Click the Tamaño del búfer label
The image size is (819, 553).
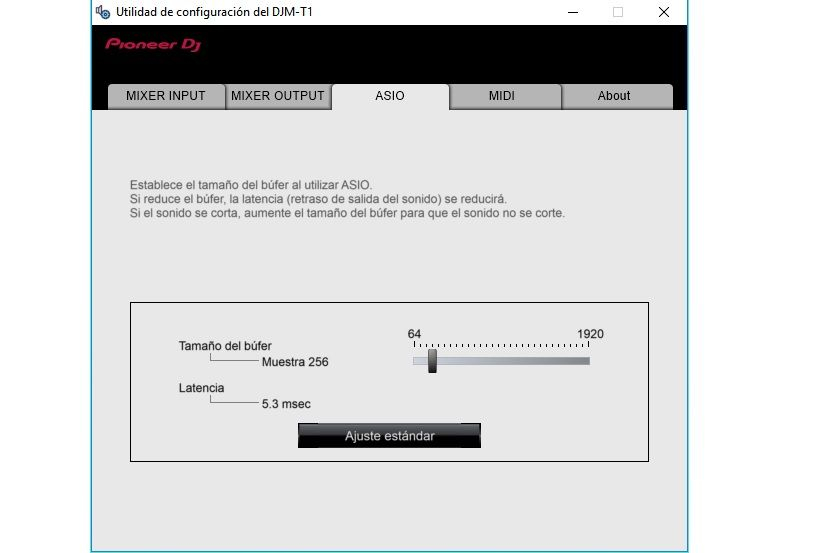click(x=225, y=346)
